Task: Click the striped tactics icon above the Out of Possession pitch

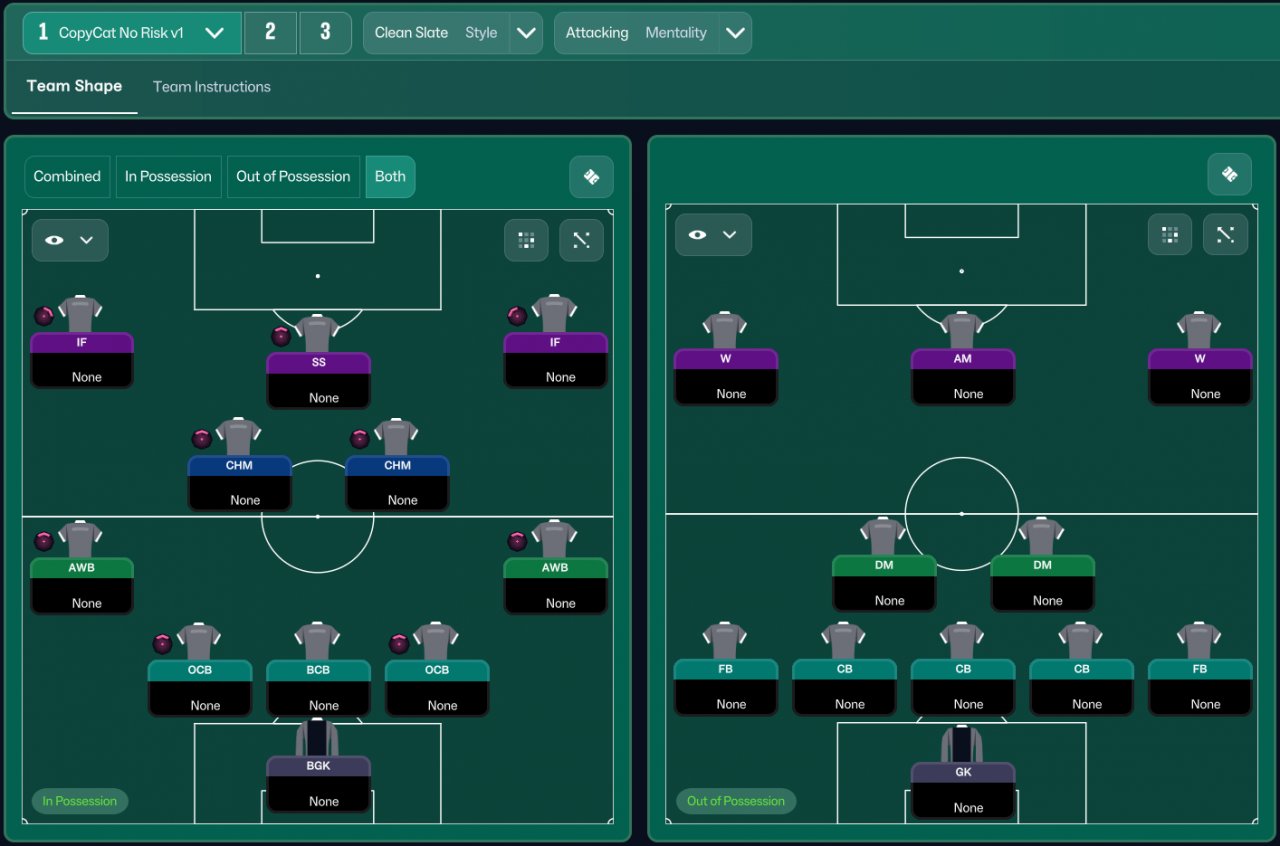Action: coord(1229,174)
